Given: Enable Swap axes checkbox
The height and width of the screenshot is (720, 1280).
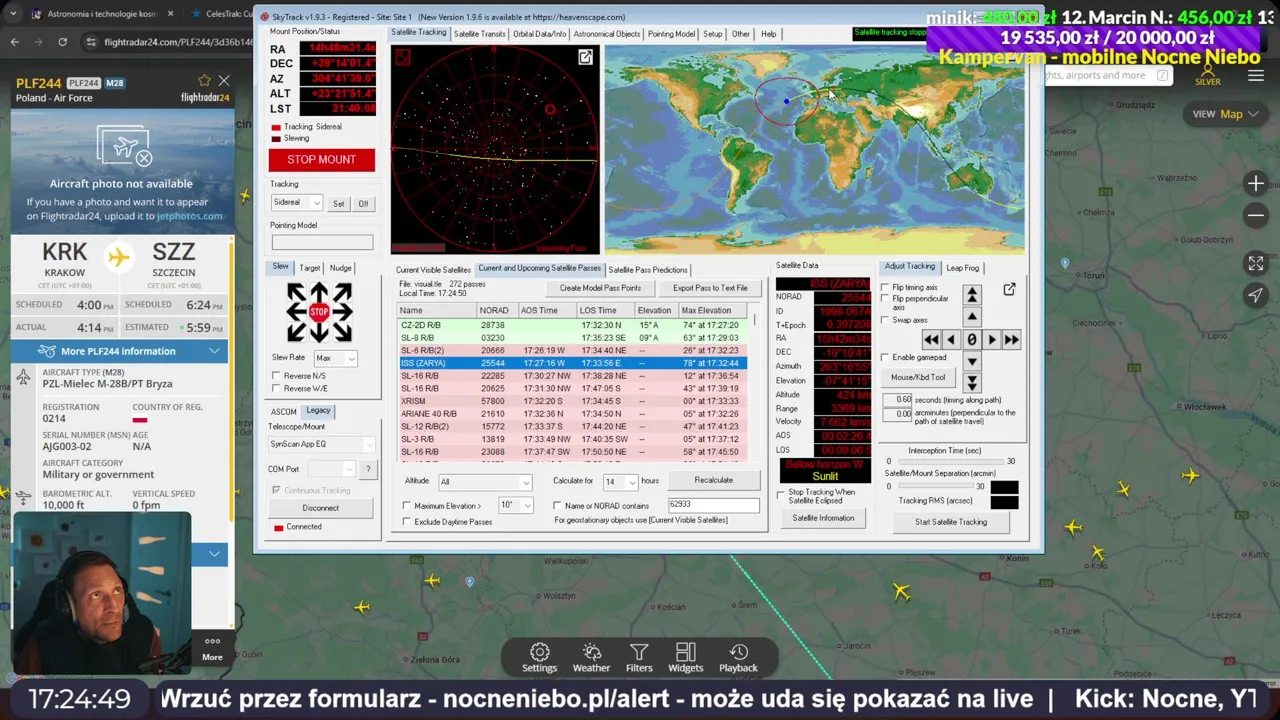Looking at the screenshot, I should tap(885, 320).
